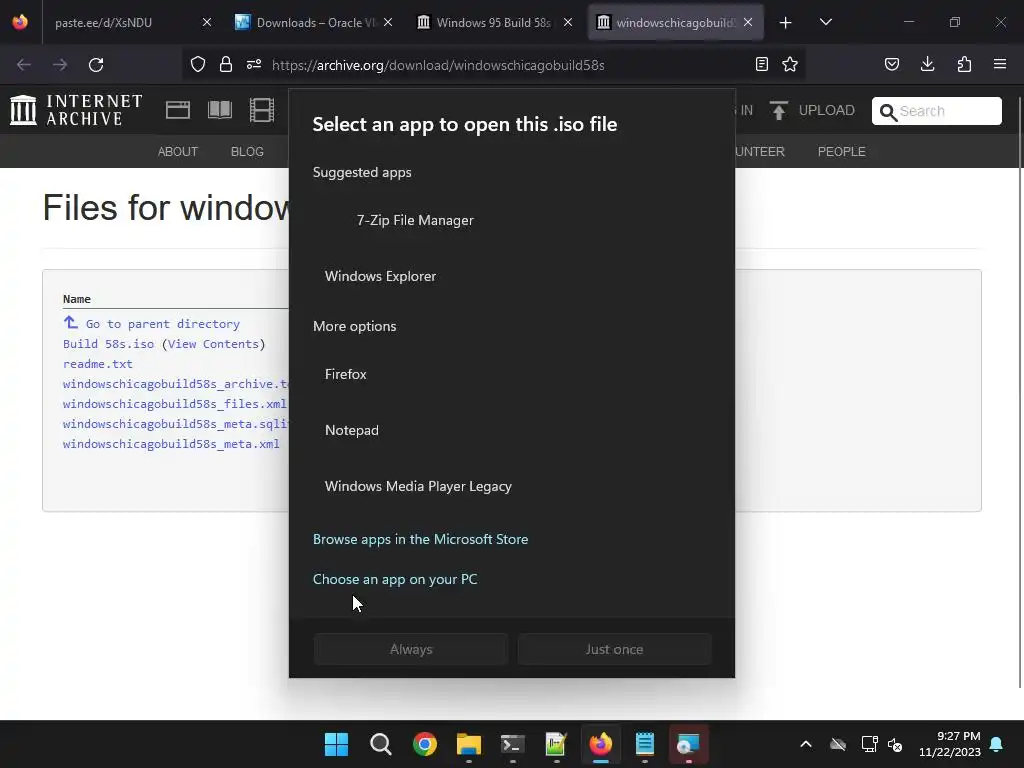Open PEOPLE in archive navigation
Image resolution: width=1024 pixels, height=768 pixels.
(842, 152)
